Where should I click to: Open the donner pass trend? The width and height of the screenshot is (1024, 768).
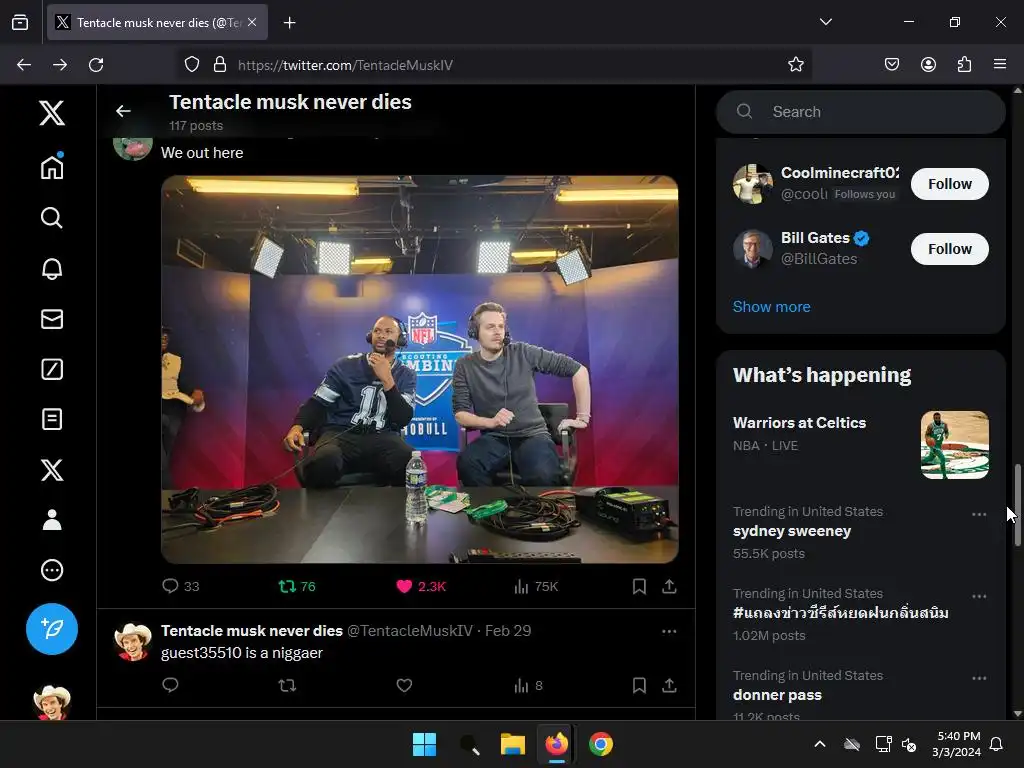[x=777, y=695]
